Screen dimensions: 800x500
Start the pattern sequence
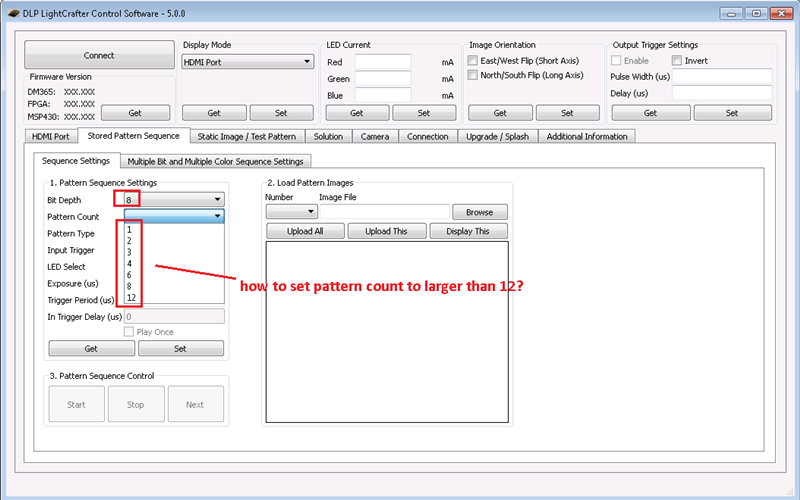tap(77, 404)
